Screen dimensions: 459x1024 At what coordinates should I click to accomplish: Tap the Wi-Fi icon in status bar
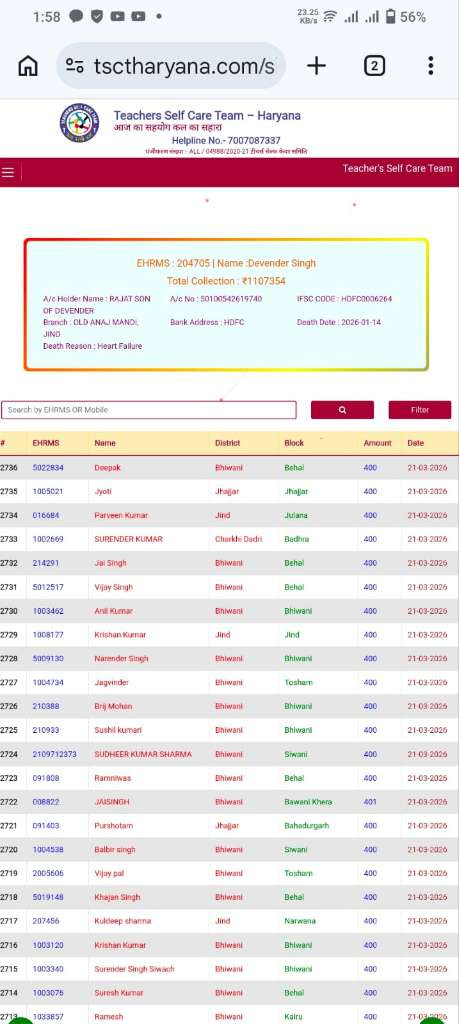point(329,17)
